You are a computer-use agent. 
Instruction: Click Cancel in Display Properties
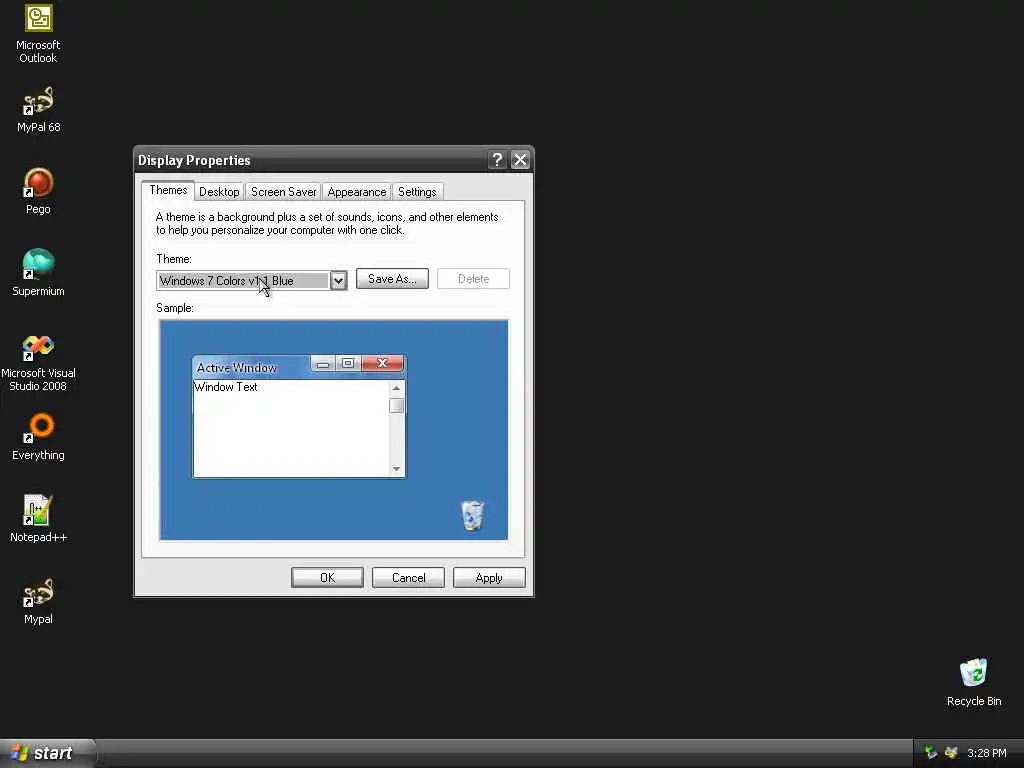408,578
